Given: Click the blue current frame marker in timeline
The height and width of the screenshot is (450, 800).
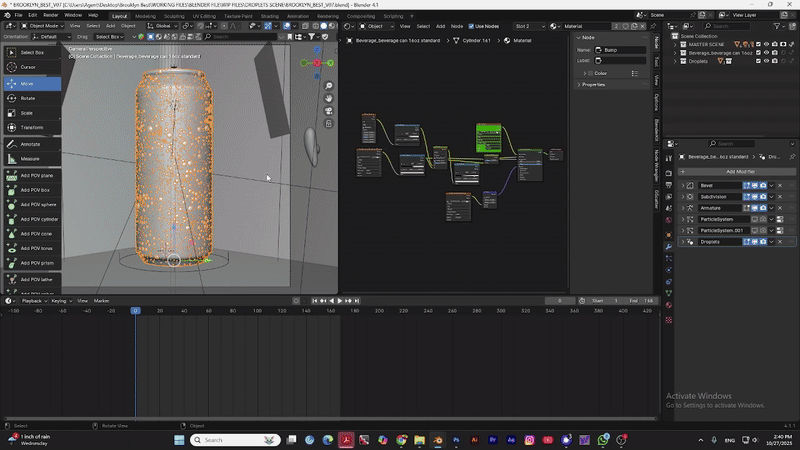Looking at the screenshot, I should point(135,311).
